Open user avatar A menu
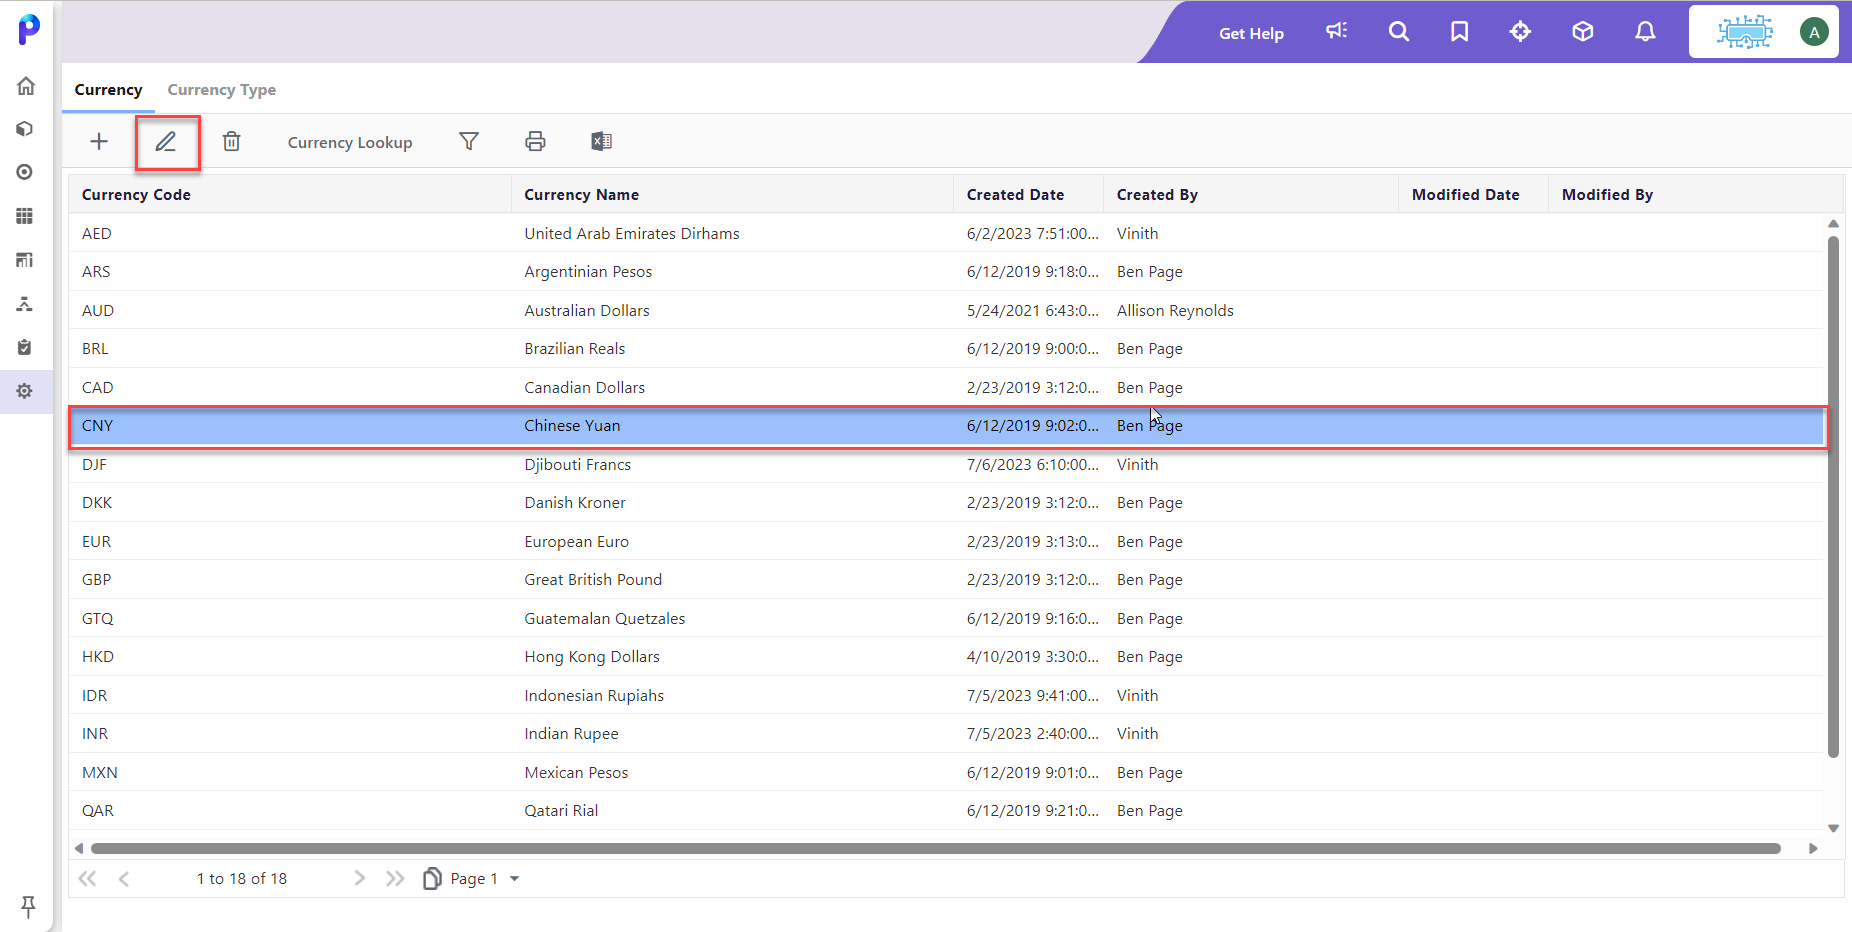 [x=1814, y=32]
